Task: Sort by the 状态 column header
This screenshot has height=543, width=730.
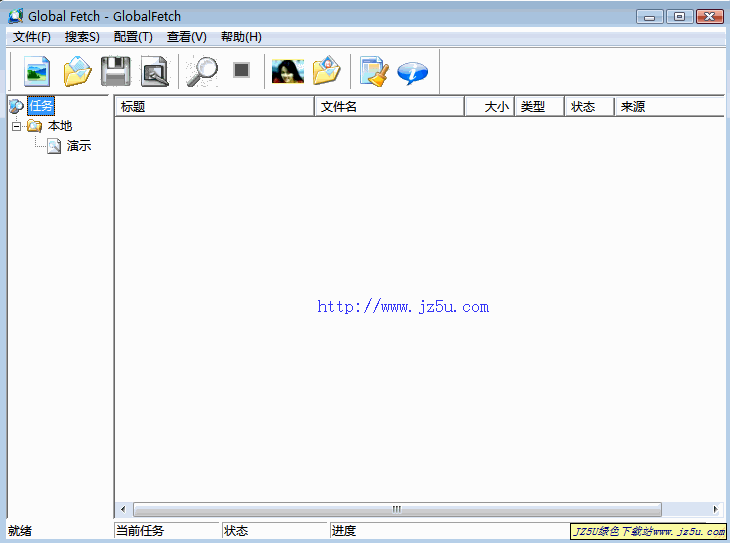Action: pyautogui.click(x=590, y=107)
